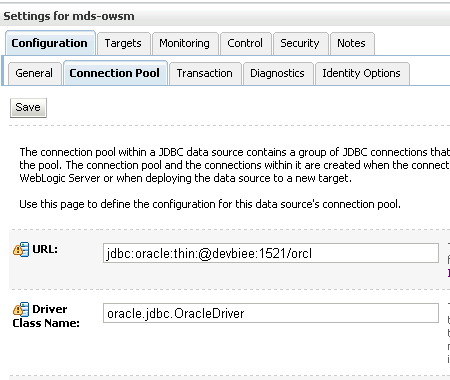
Task: Save the connection pool settings
Action: 28,108
